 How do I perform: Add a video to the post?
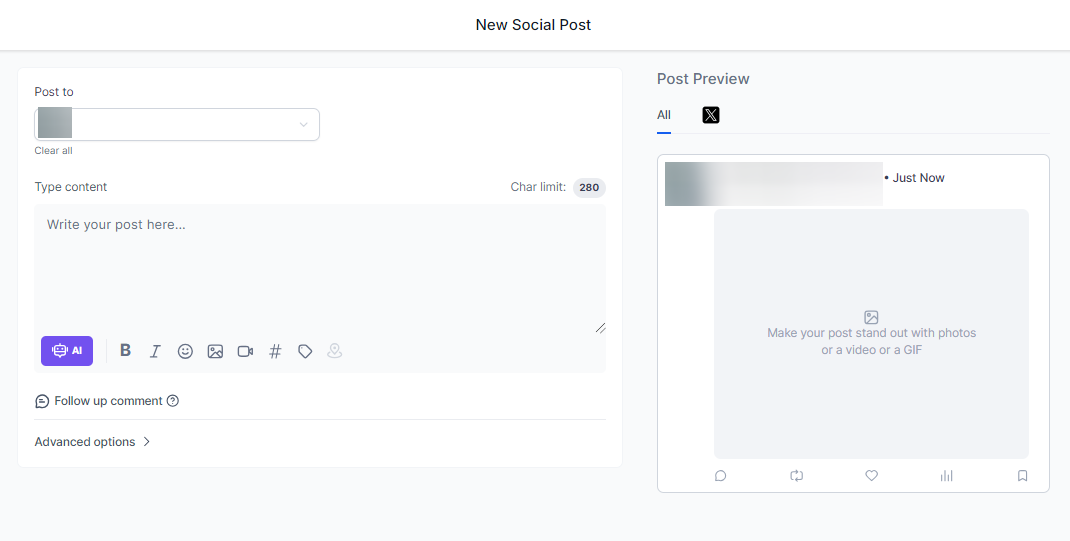pos(245,351)
